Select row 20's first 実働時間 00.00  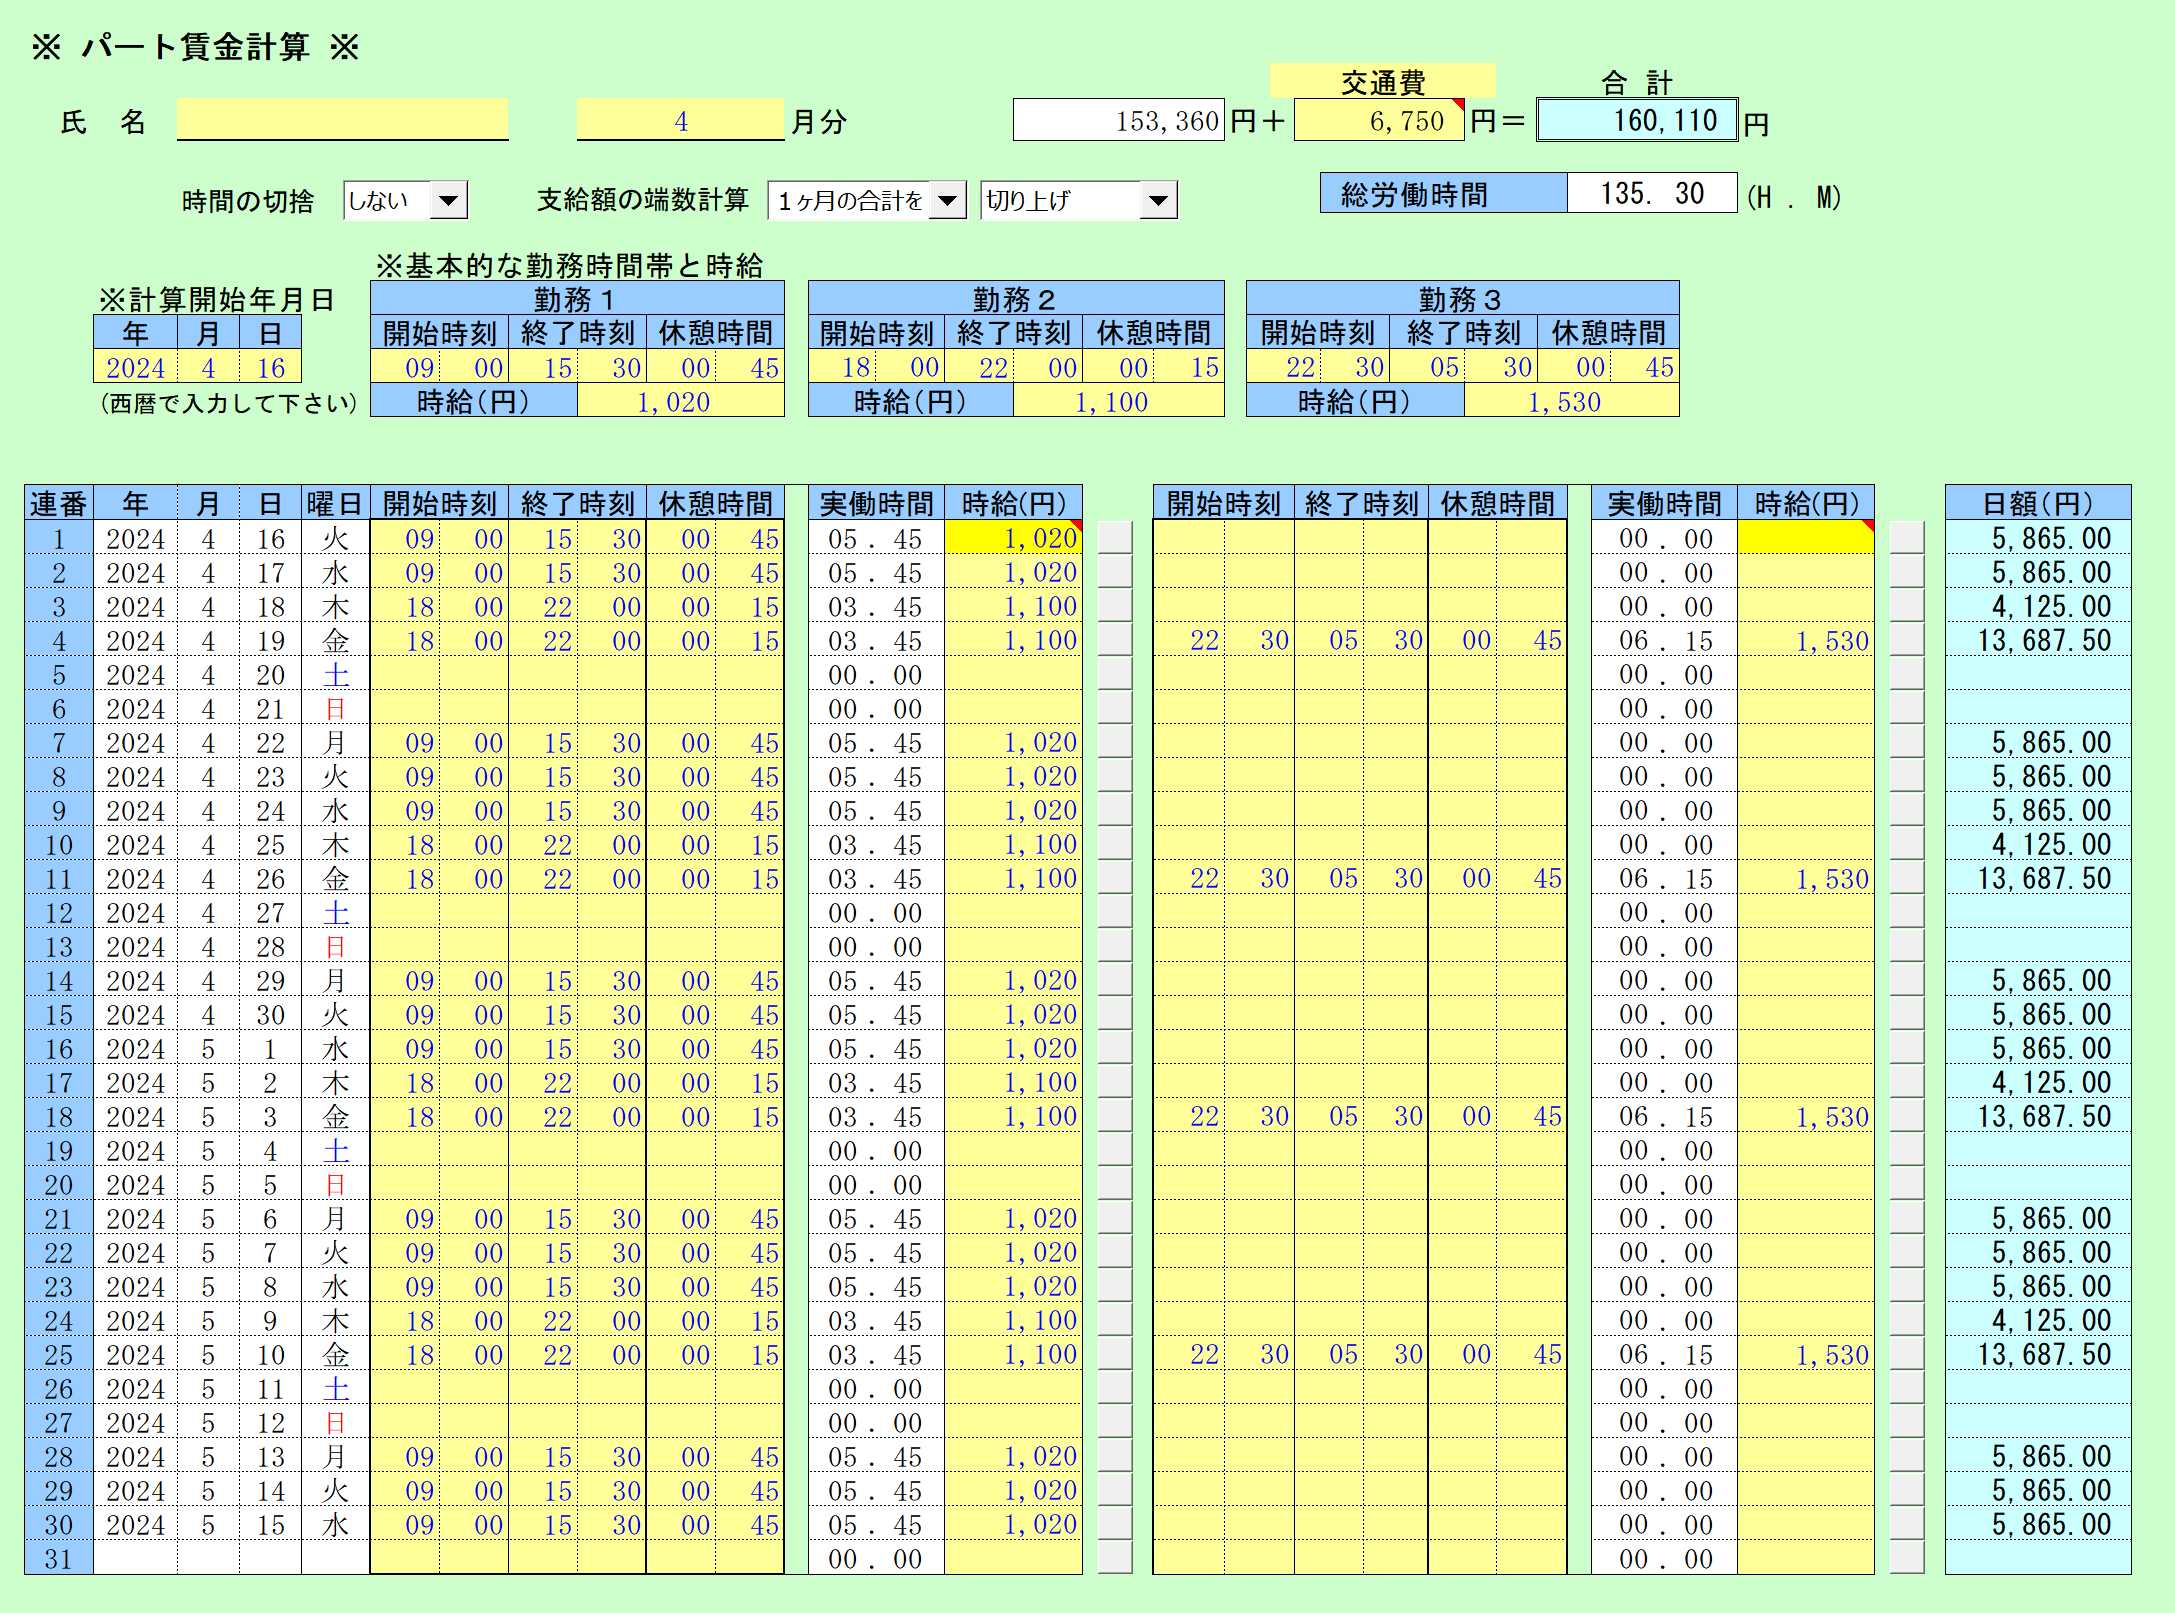pos(876,1184)
